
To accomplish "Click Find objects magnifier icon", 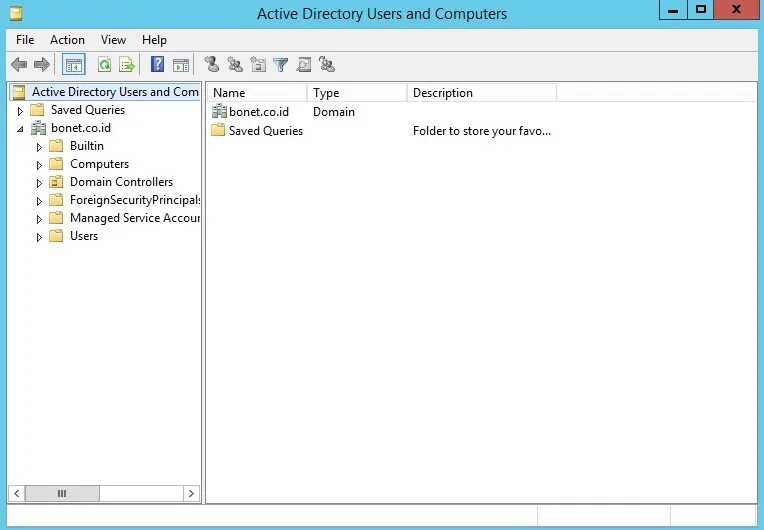I will click(304, 64).
